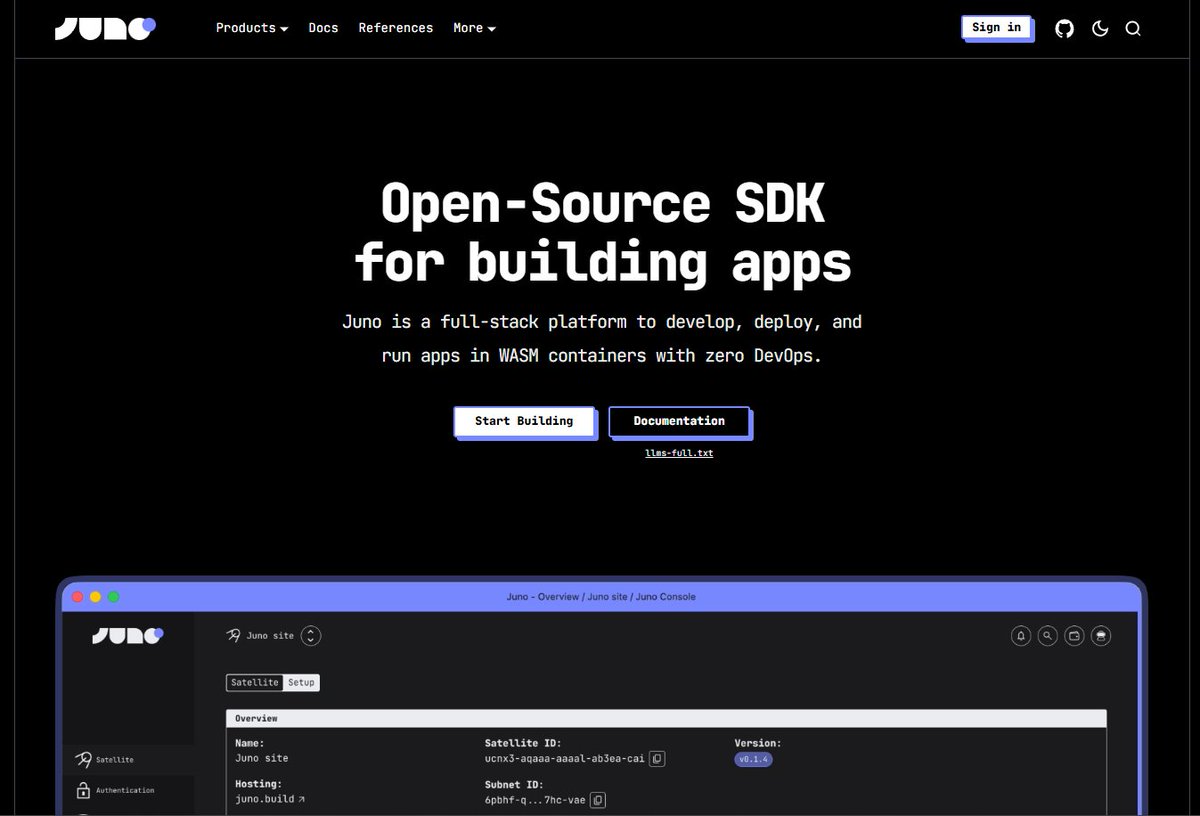Click the Juno logo in the navbar
The width and height of the screenshot is (1200, 816).
click(105, 28)
